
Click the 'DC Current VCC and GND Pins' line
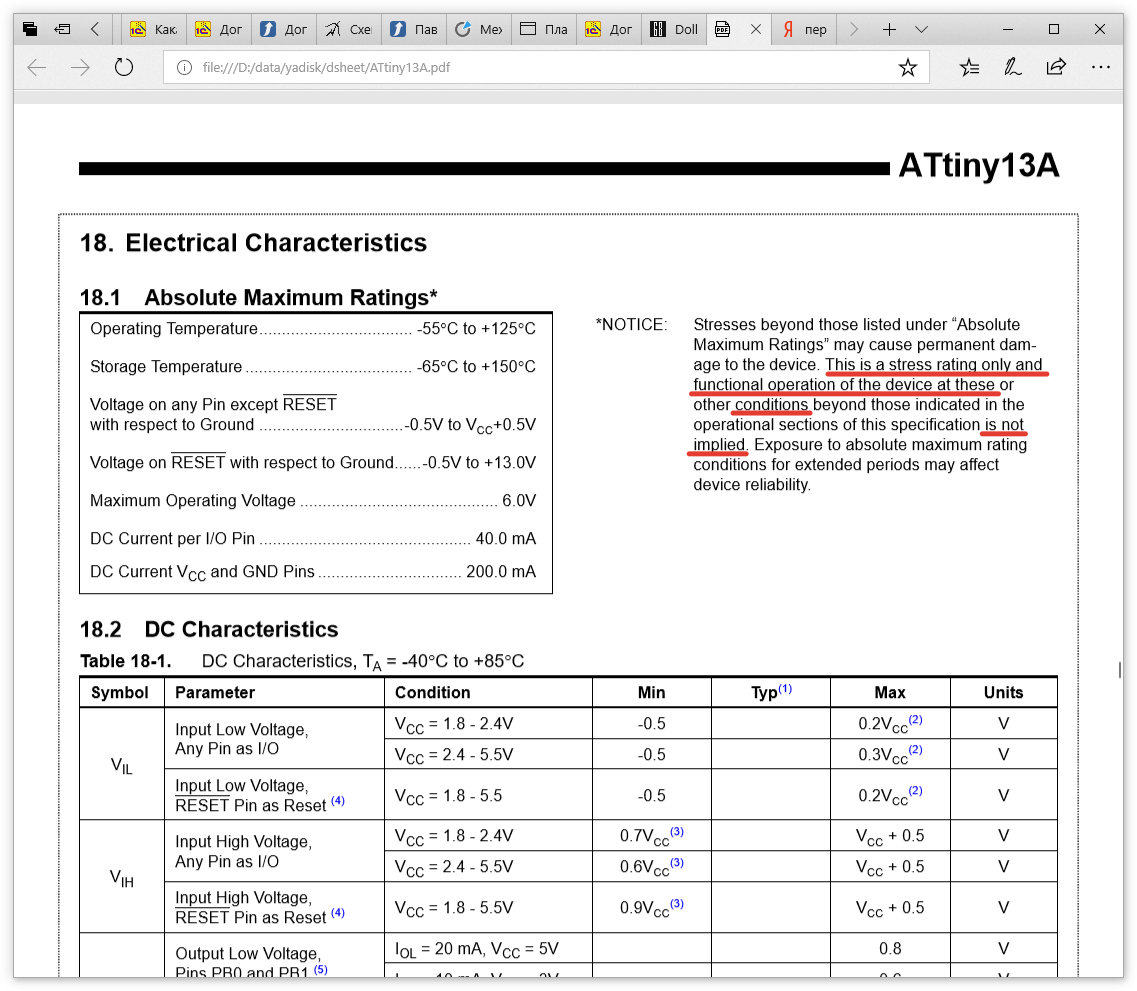click(313, 572)
